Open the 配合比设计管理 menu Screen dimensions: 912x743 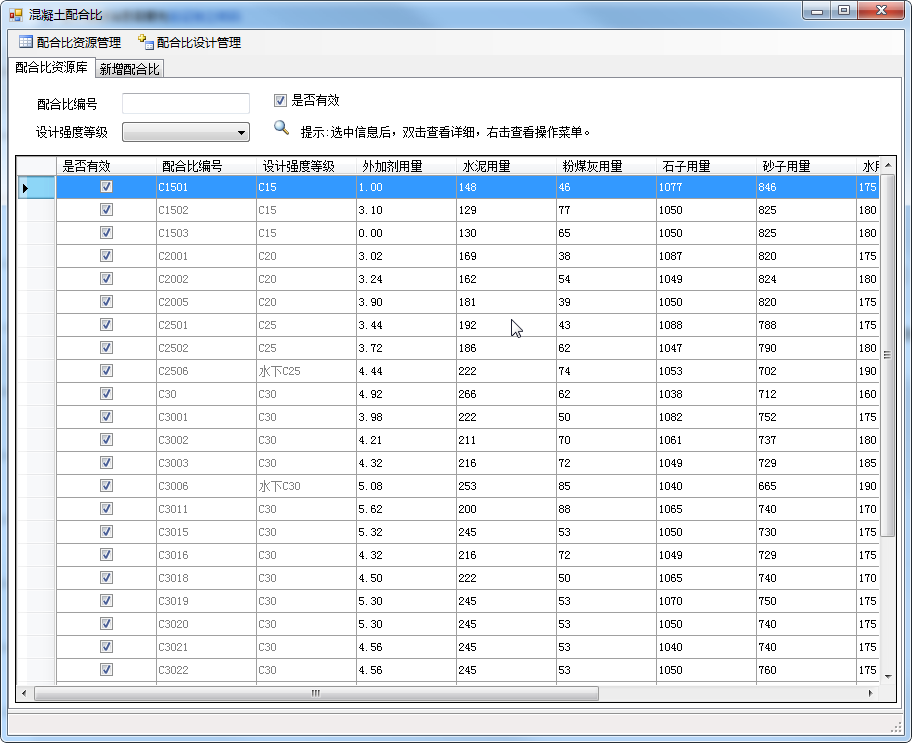click(198, 42)
